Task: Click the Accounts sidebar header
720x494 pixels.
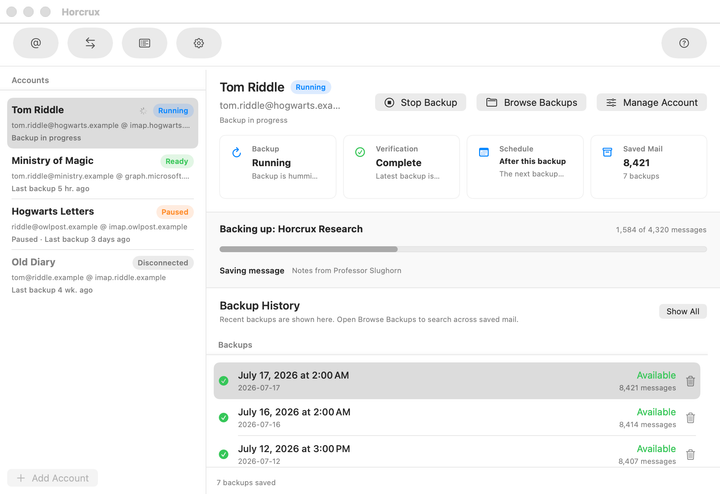Action: [30, 80]
